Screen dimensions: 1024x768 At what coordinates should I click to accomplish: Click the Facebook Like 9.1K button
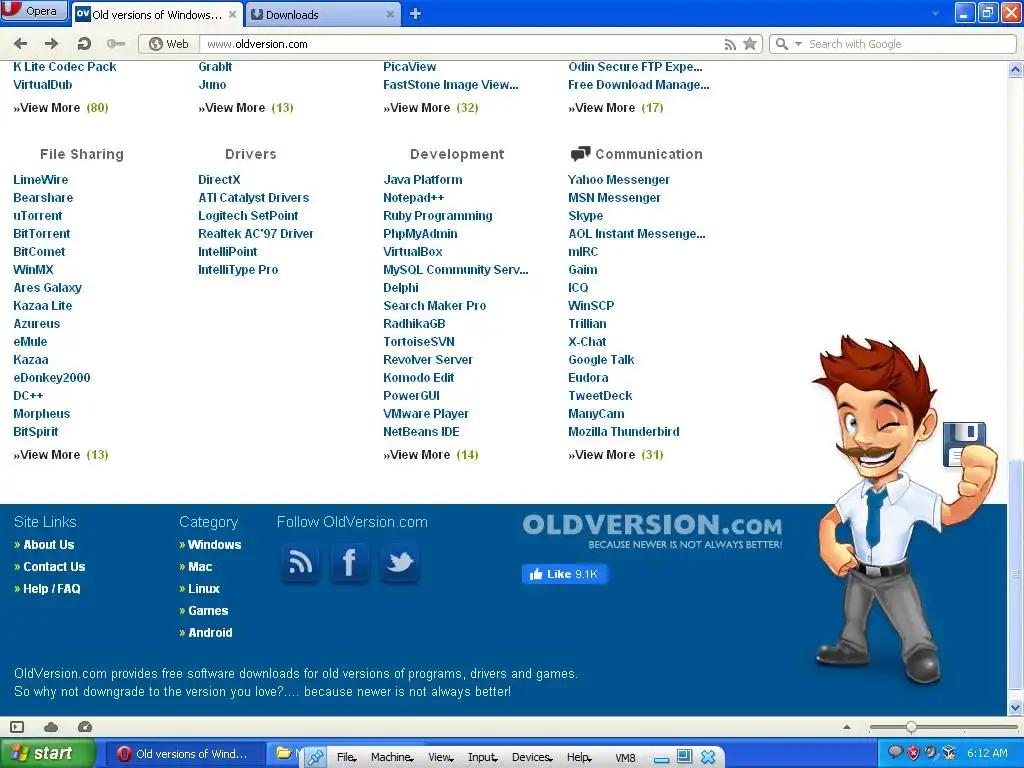coord(564,574)
